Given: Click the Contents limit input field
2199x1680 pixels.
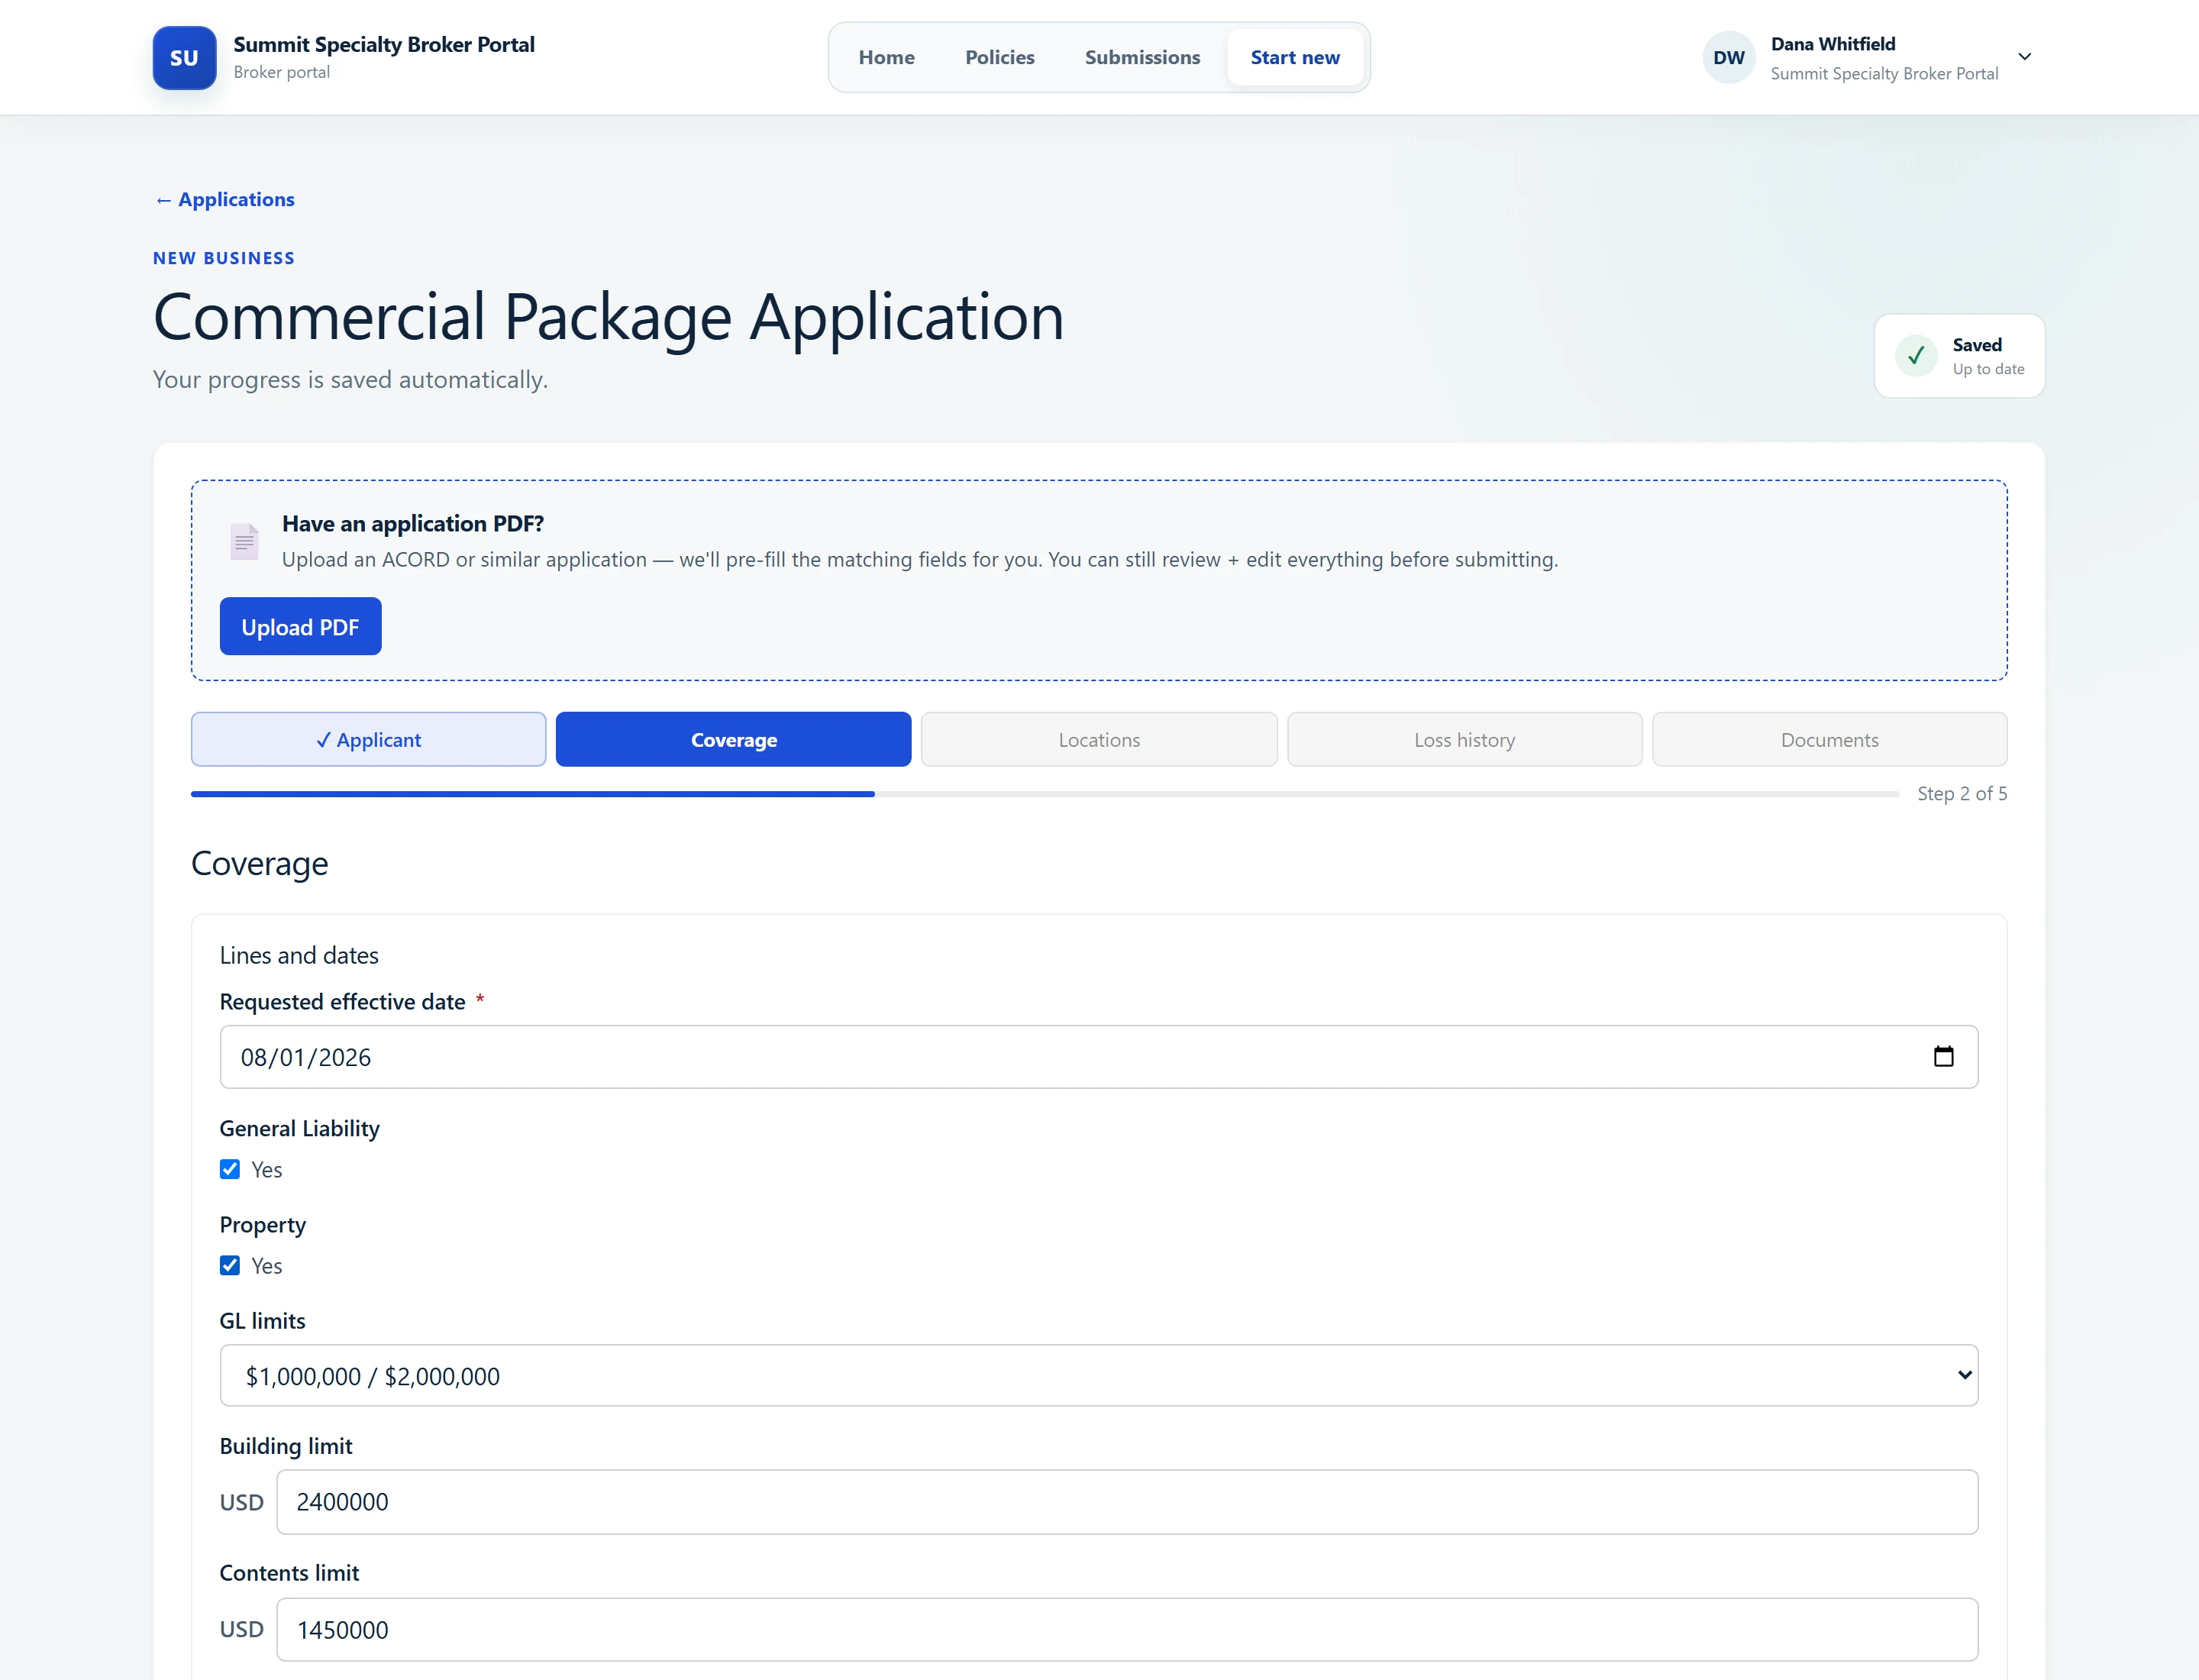Looking at the screenshot, I should (1127, 1630).
